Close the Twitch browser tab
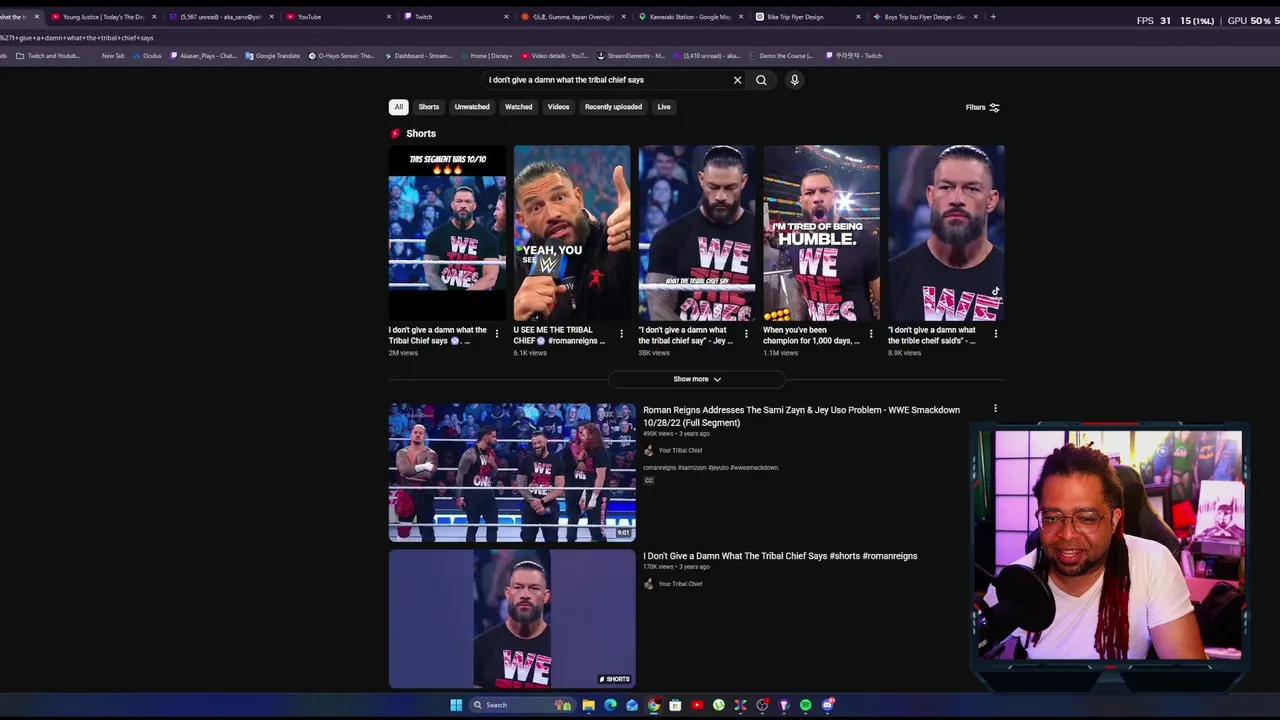Screen dimensions: 1280x720 [x=504, y=16]
